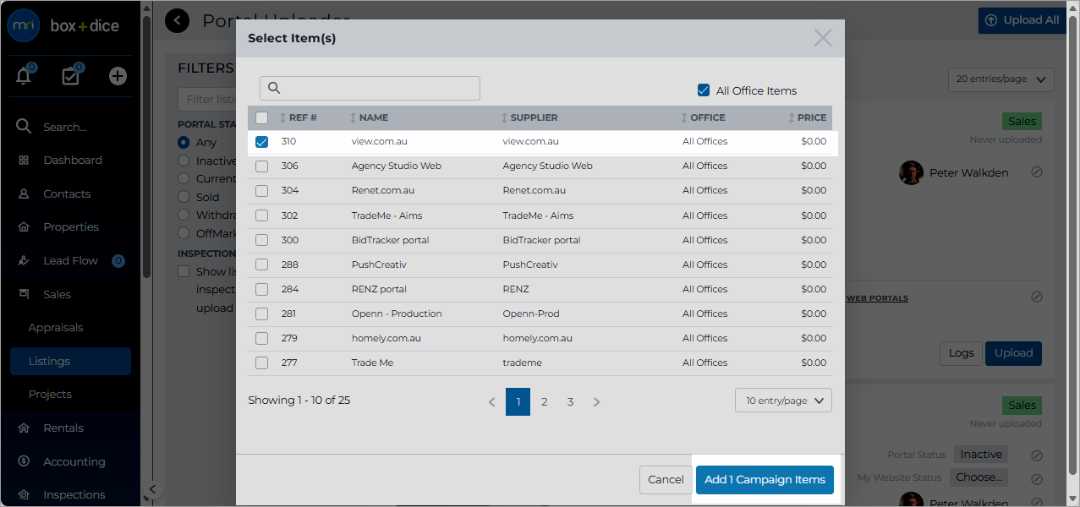Click the Accounting dollar icon
Image resolution: width=1080 pixels, height=507 pixels.
(24, 462)
